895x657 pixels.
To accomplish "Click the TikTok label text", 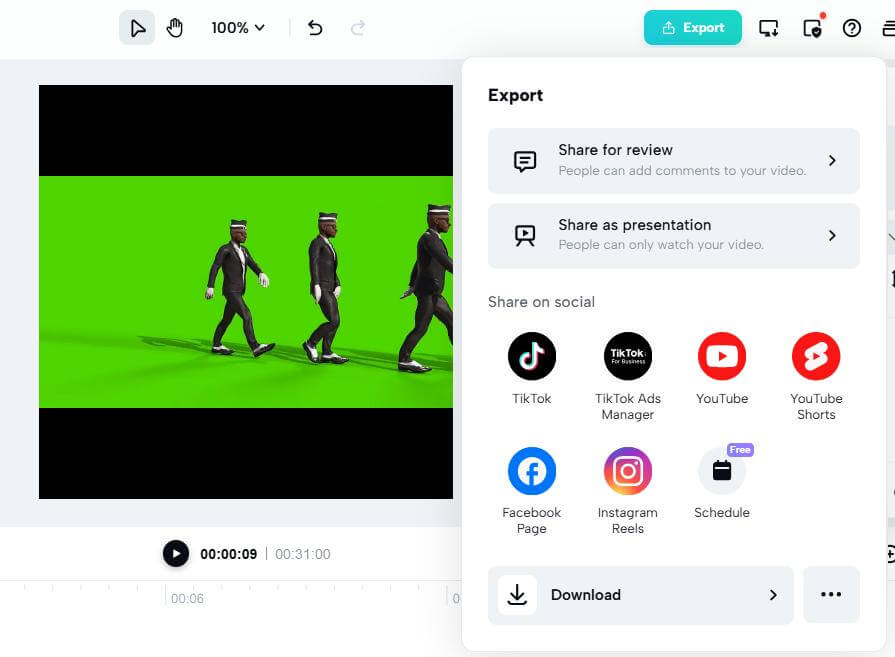I will pos(531,398).
